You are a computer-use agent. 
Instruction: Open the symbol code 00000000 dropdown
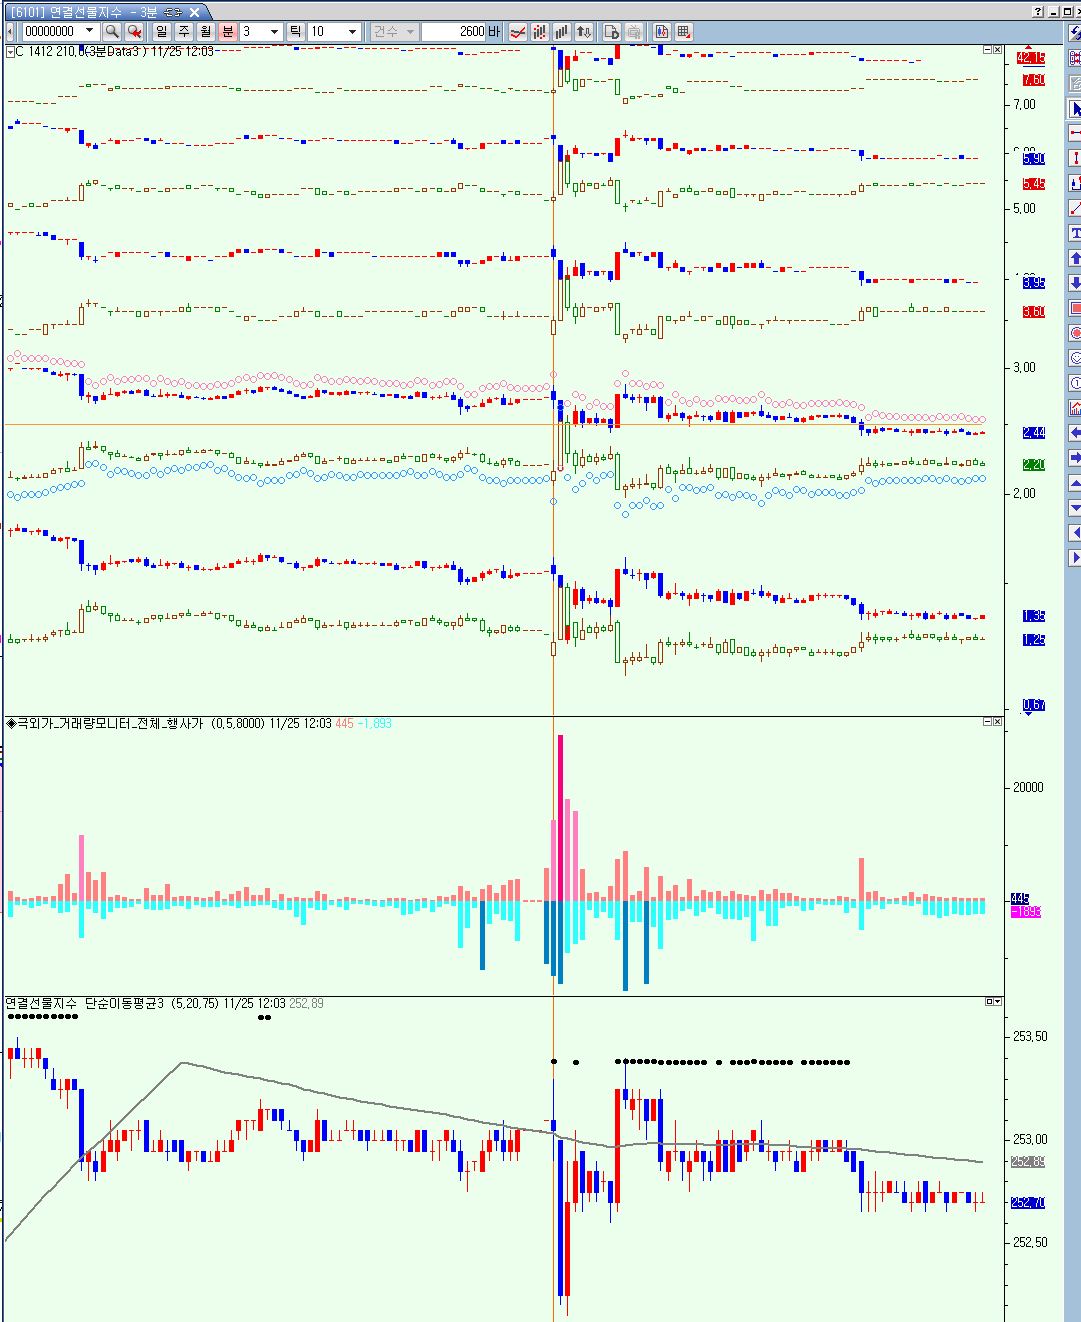point(89,32)
